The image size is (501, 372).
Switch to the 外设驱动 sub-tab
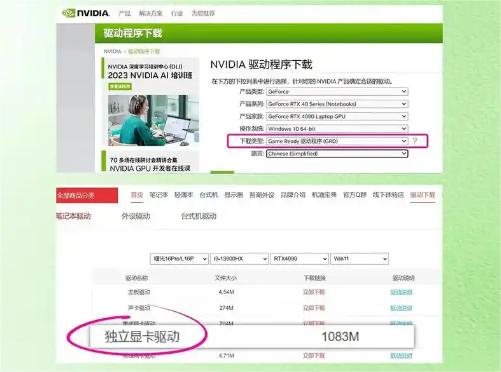136,216
